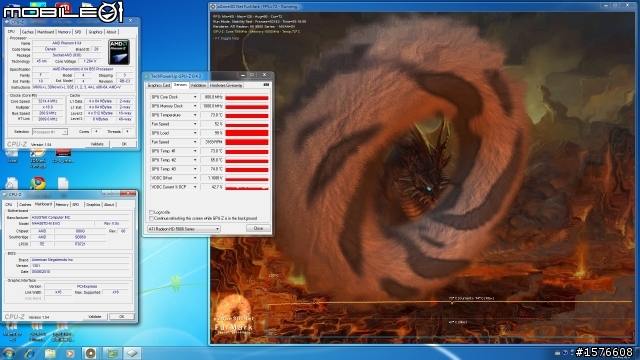
Task: Open Fan Speed percent sensor dropdown arrow
Action: pos(195,124)
